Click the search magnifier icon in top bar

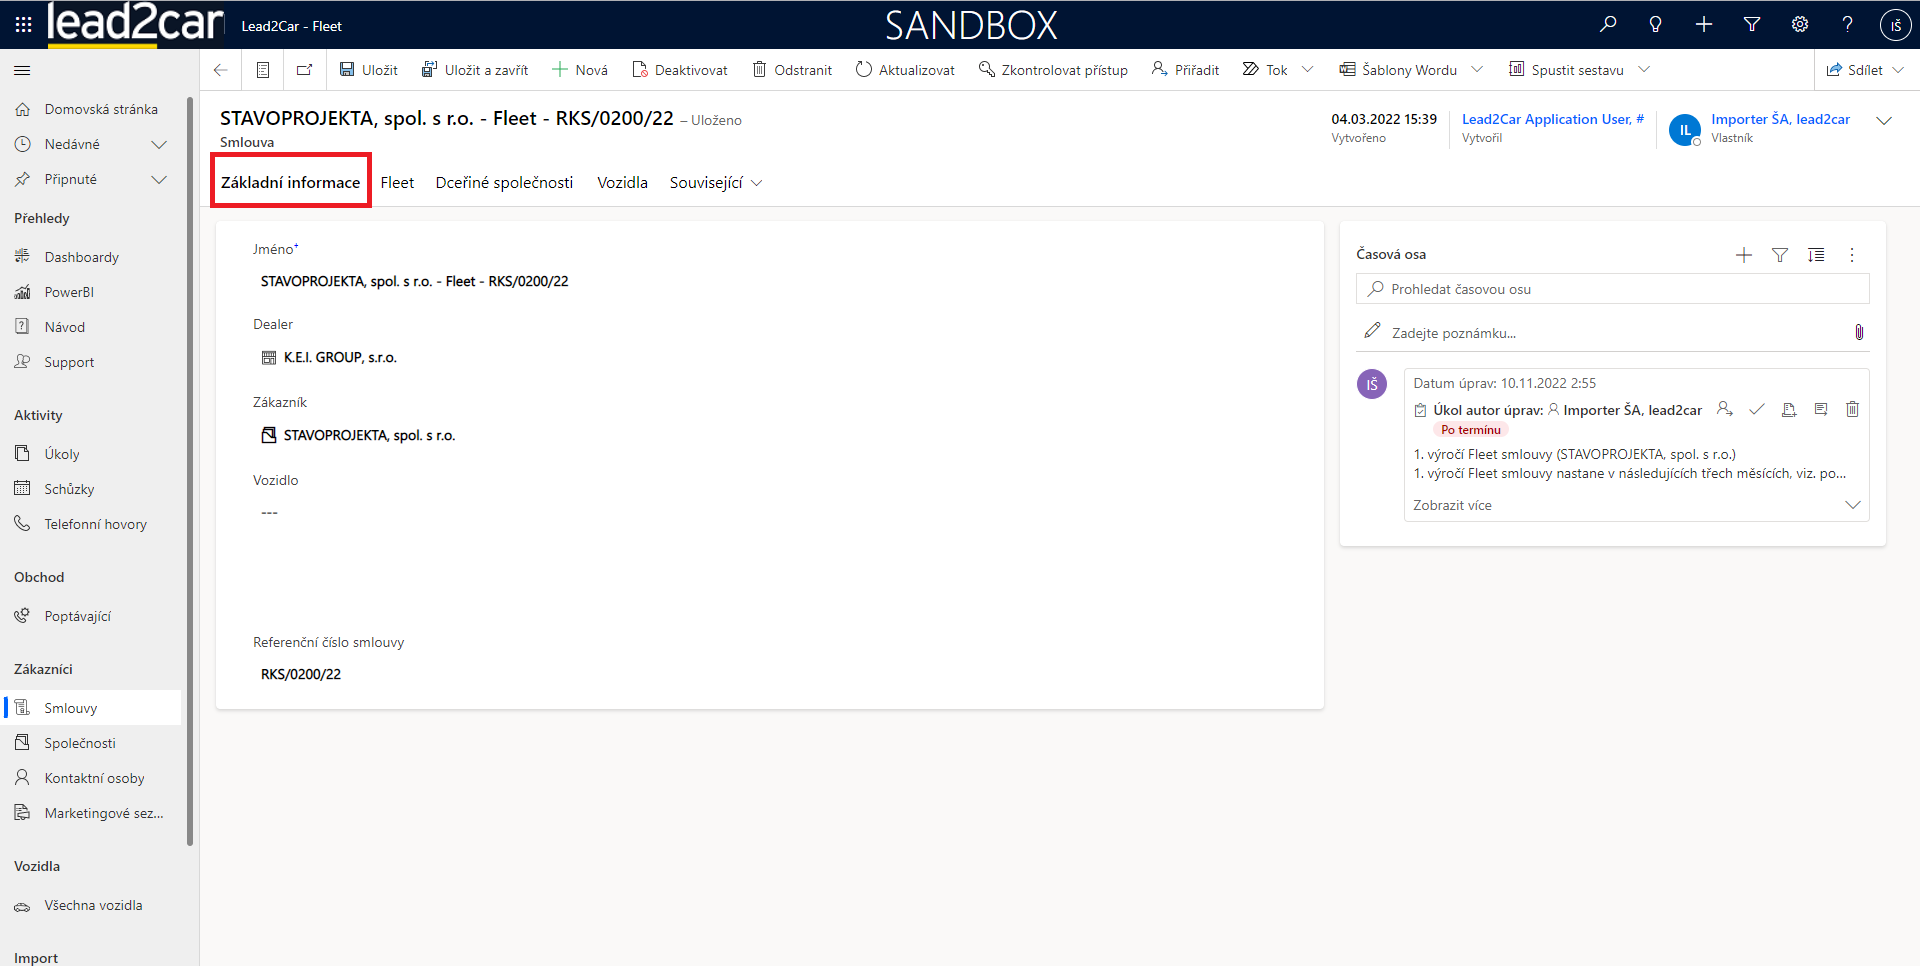tap(1608, 24)
